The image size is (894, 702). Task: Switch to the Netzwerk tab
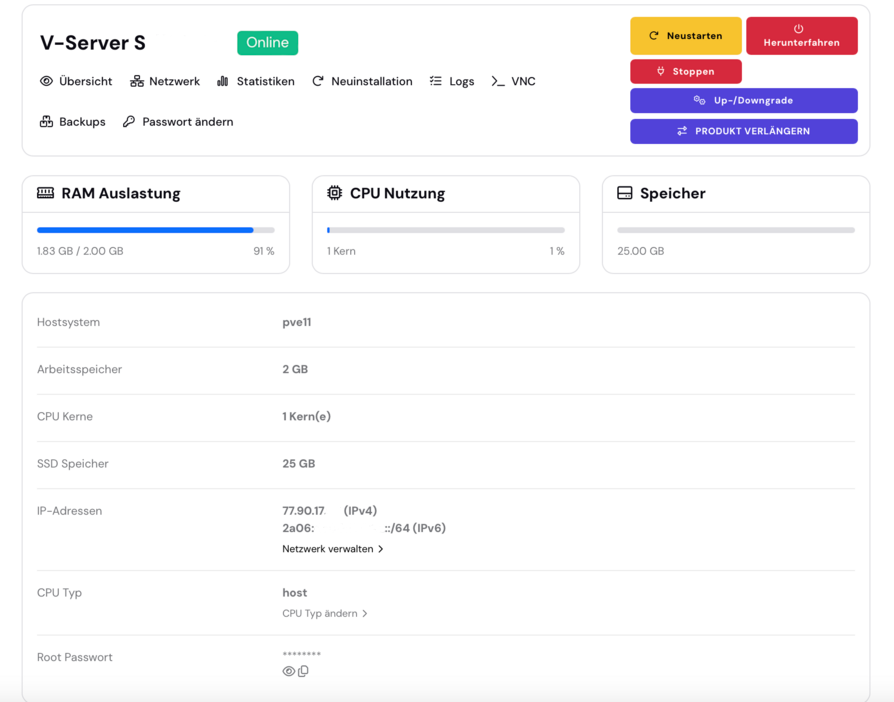click(165, 81)
